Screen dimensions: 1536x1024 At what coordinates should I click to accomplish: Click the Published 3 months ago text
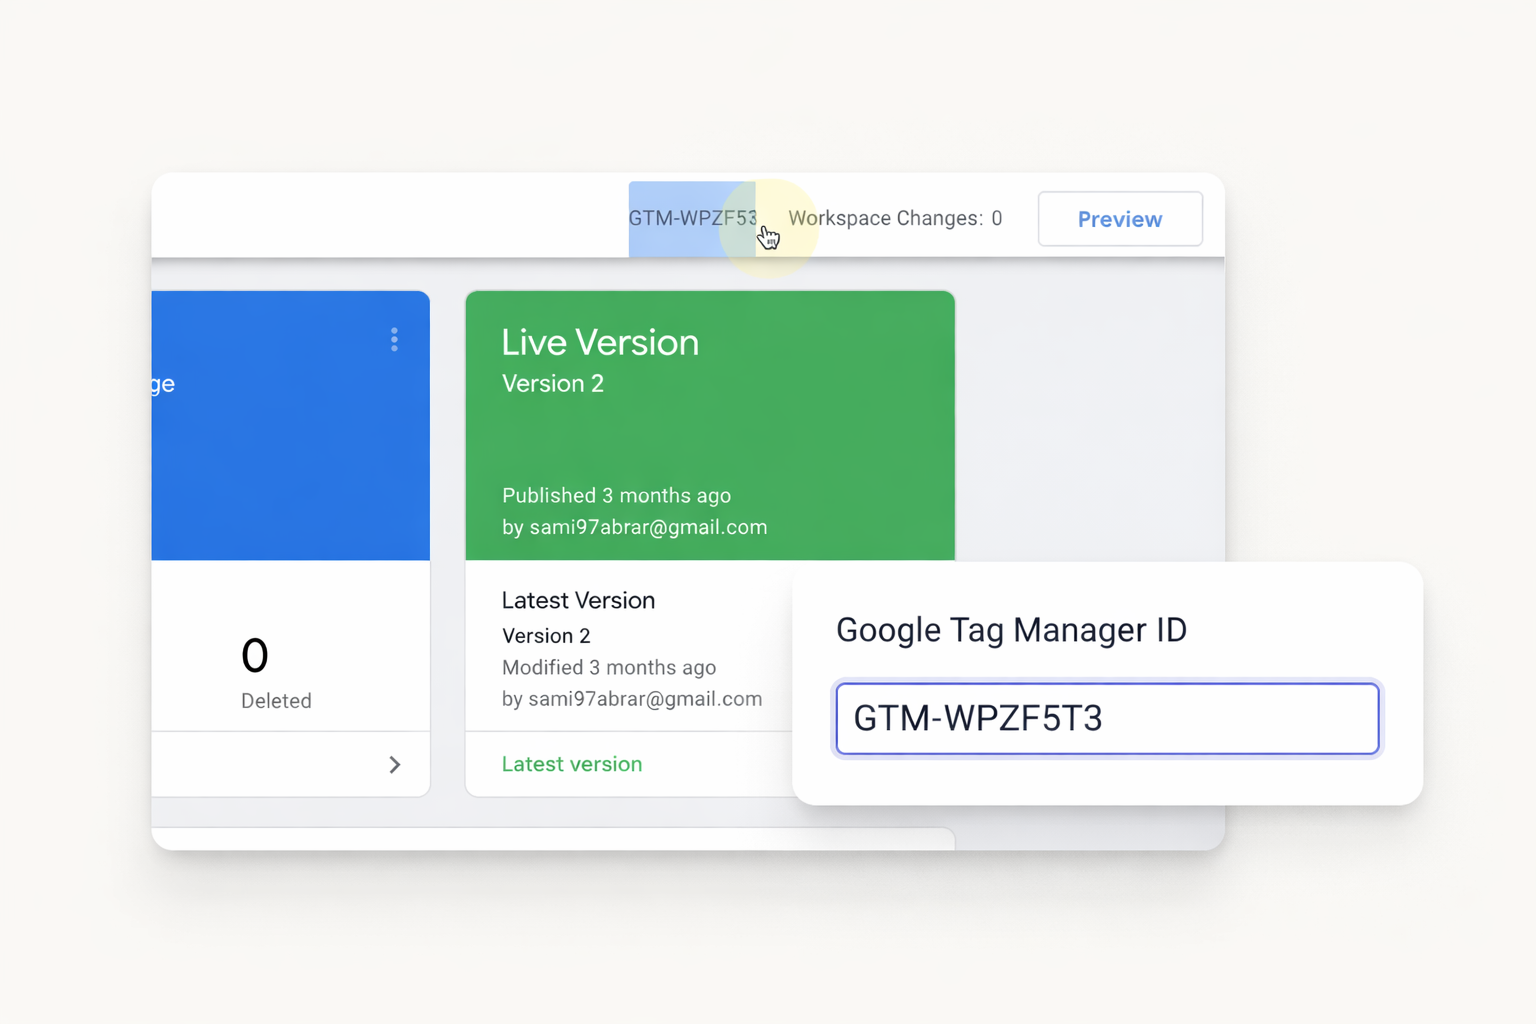click(x=616, y=496)
